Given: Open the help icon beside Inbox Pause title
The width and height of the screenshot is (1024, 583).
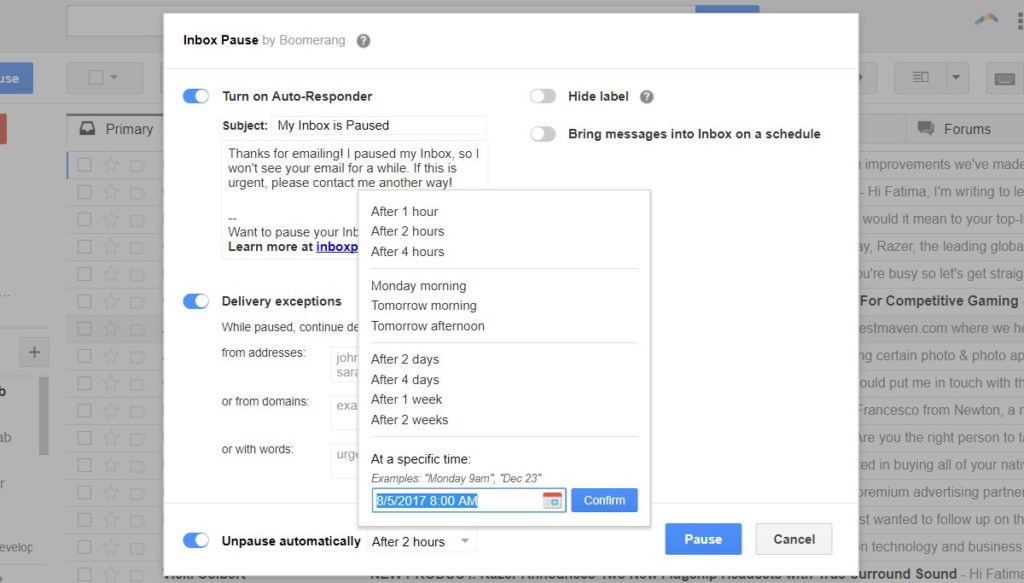Looking at the screenshot, I should pos(363,40).
